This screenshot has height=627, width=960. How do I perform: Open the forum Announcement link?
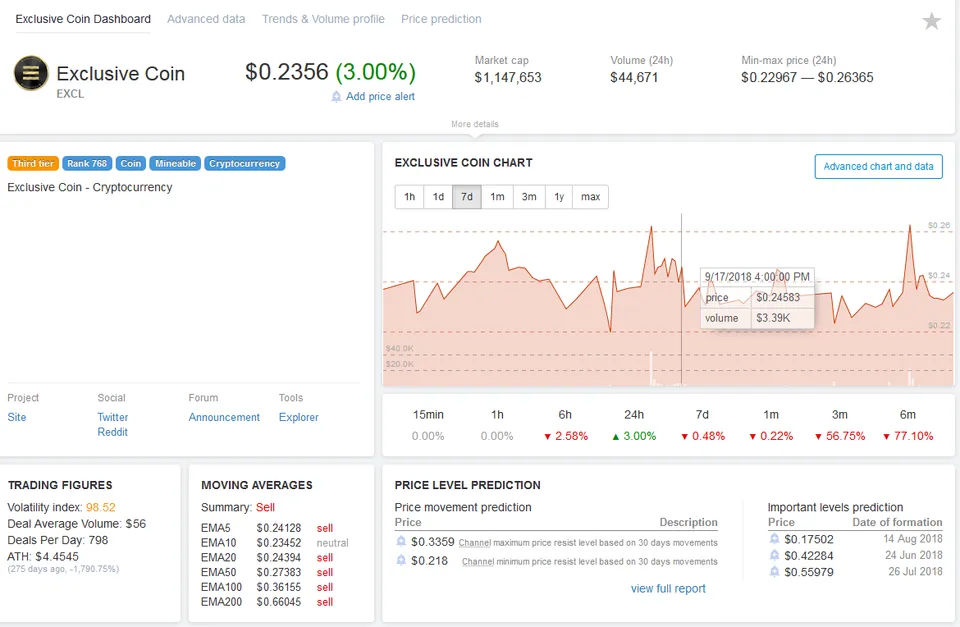coord(224,417)
